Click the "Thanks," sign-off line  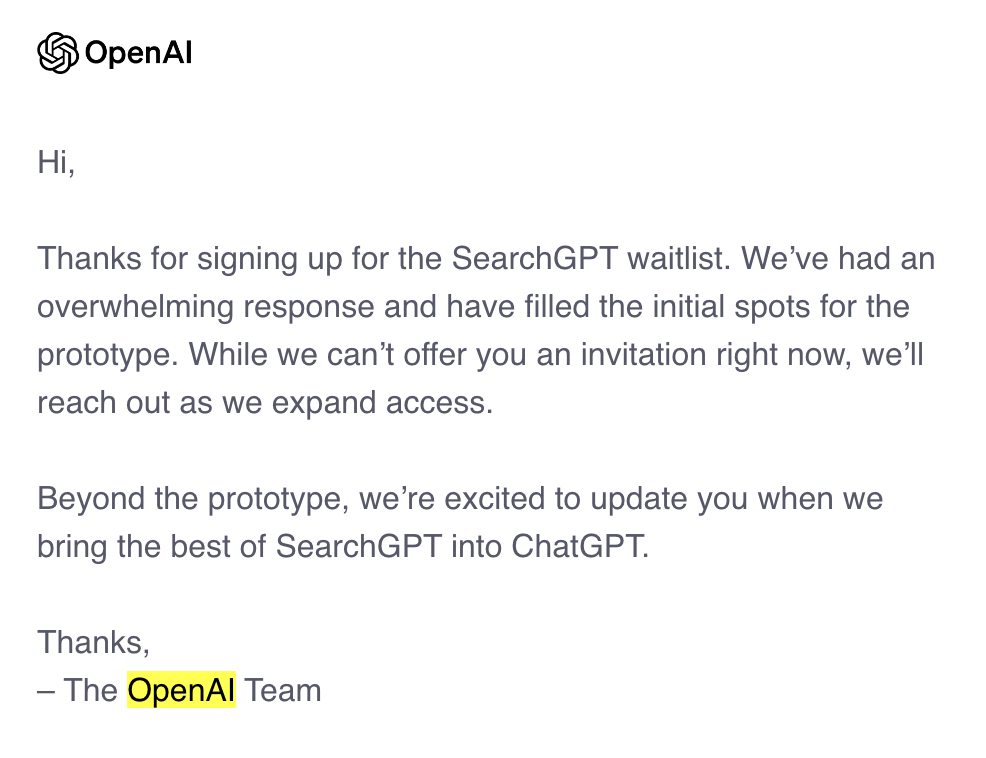[93, 642]
